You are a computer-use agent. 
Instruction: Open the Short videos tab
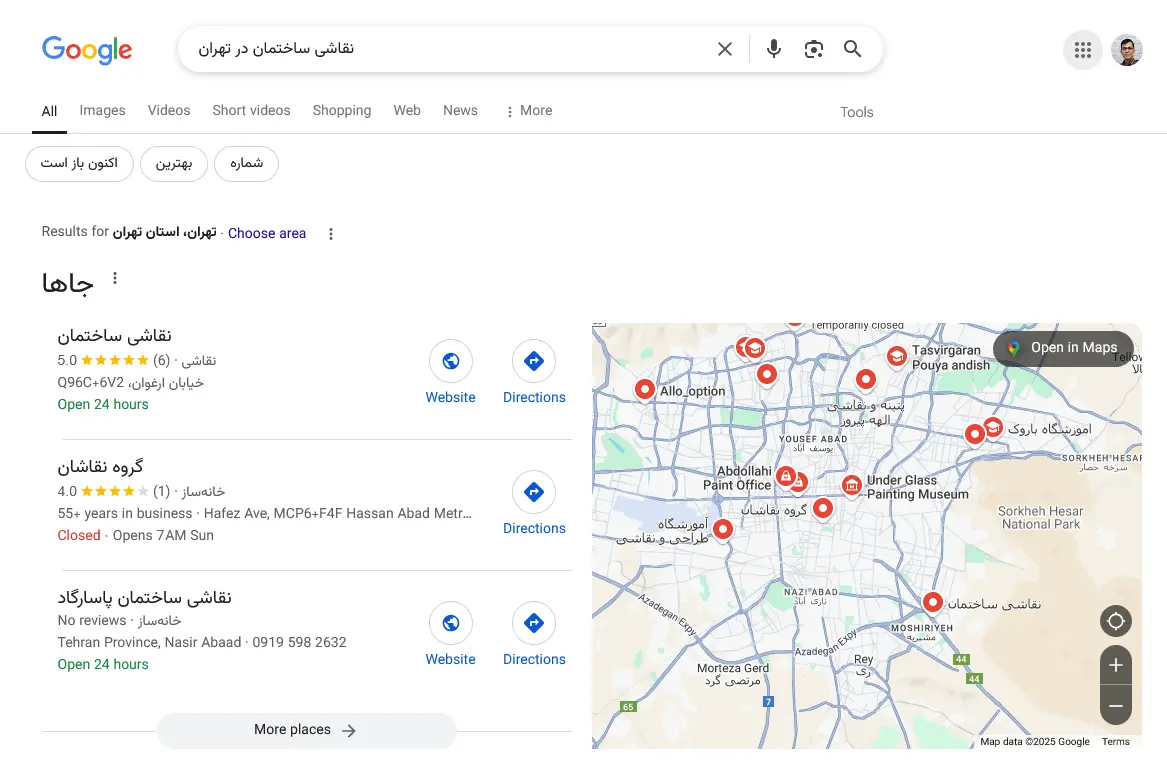[x=252, y=111]
